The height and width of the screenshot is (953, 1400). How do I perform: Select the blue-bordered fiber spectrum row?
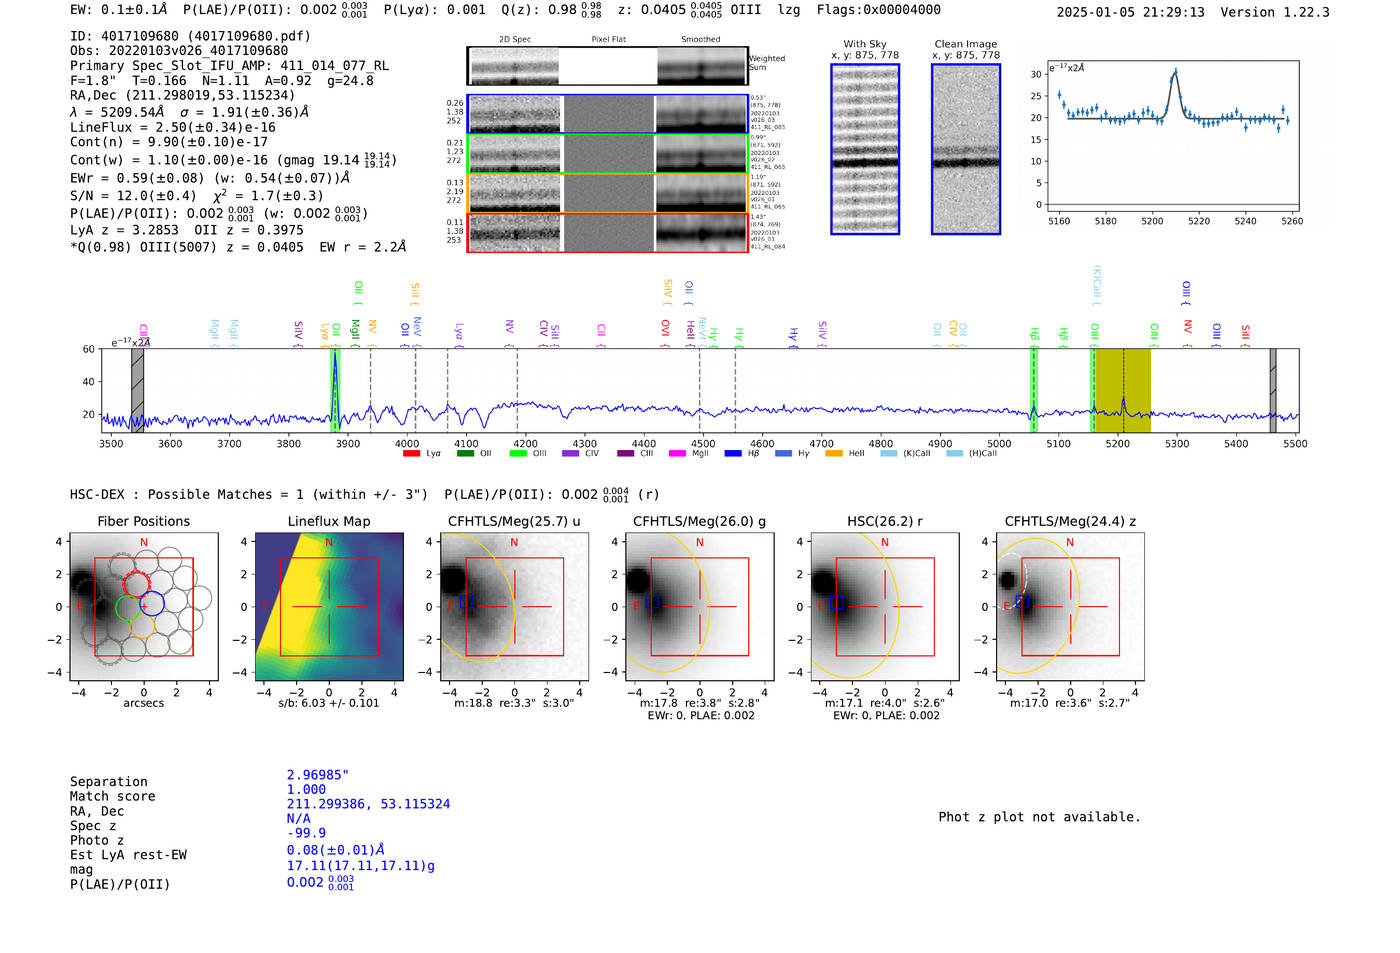tap(608, 114)
